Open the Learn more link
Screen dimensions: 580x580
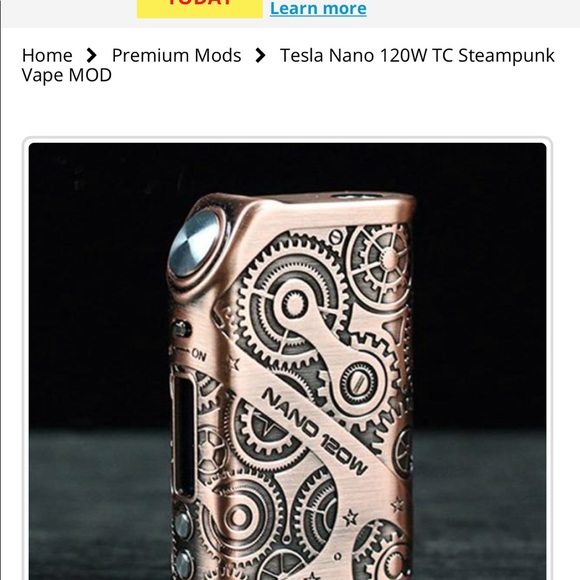click(318, 8)
